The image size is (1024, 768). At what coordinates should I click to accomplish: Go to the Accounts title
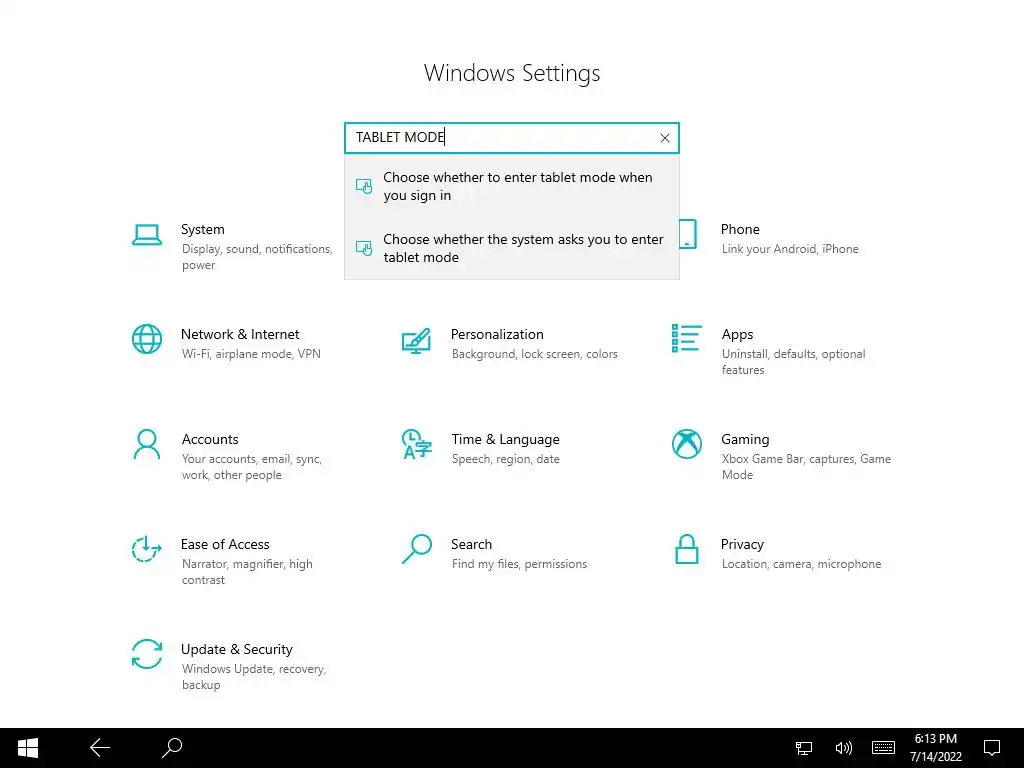(x=210, y=440)
